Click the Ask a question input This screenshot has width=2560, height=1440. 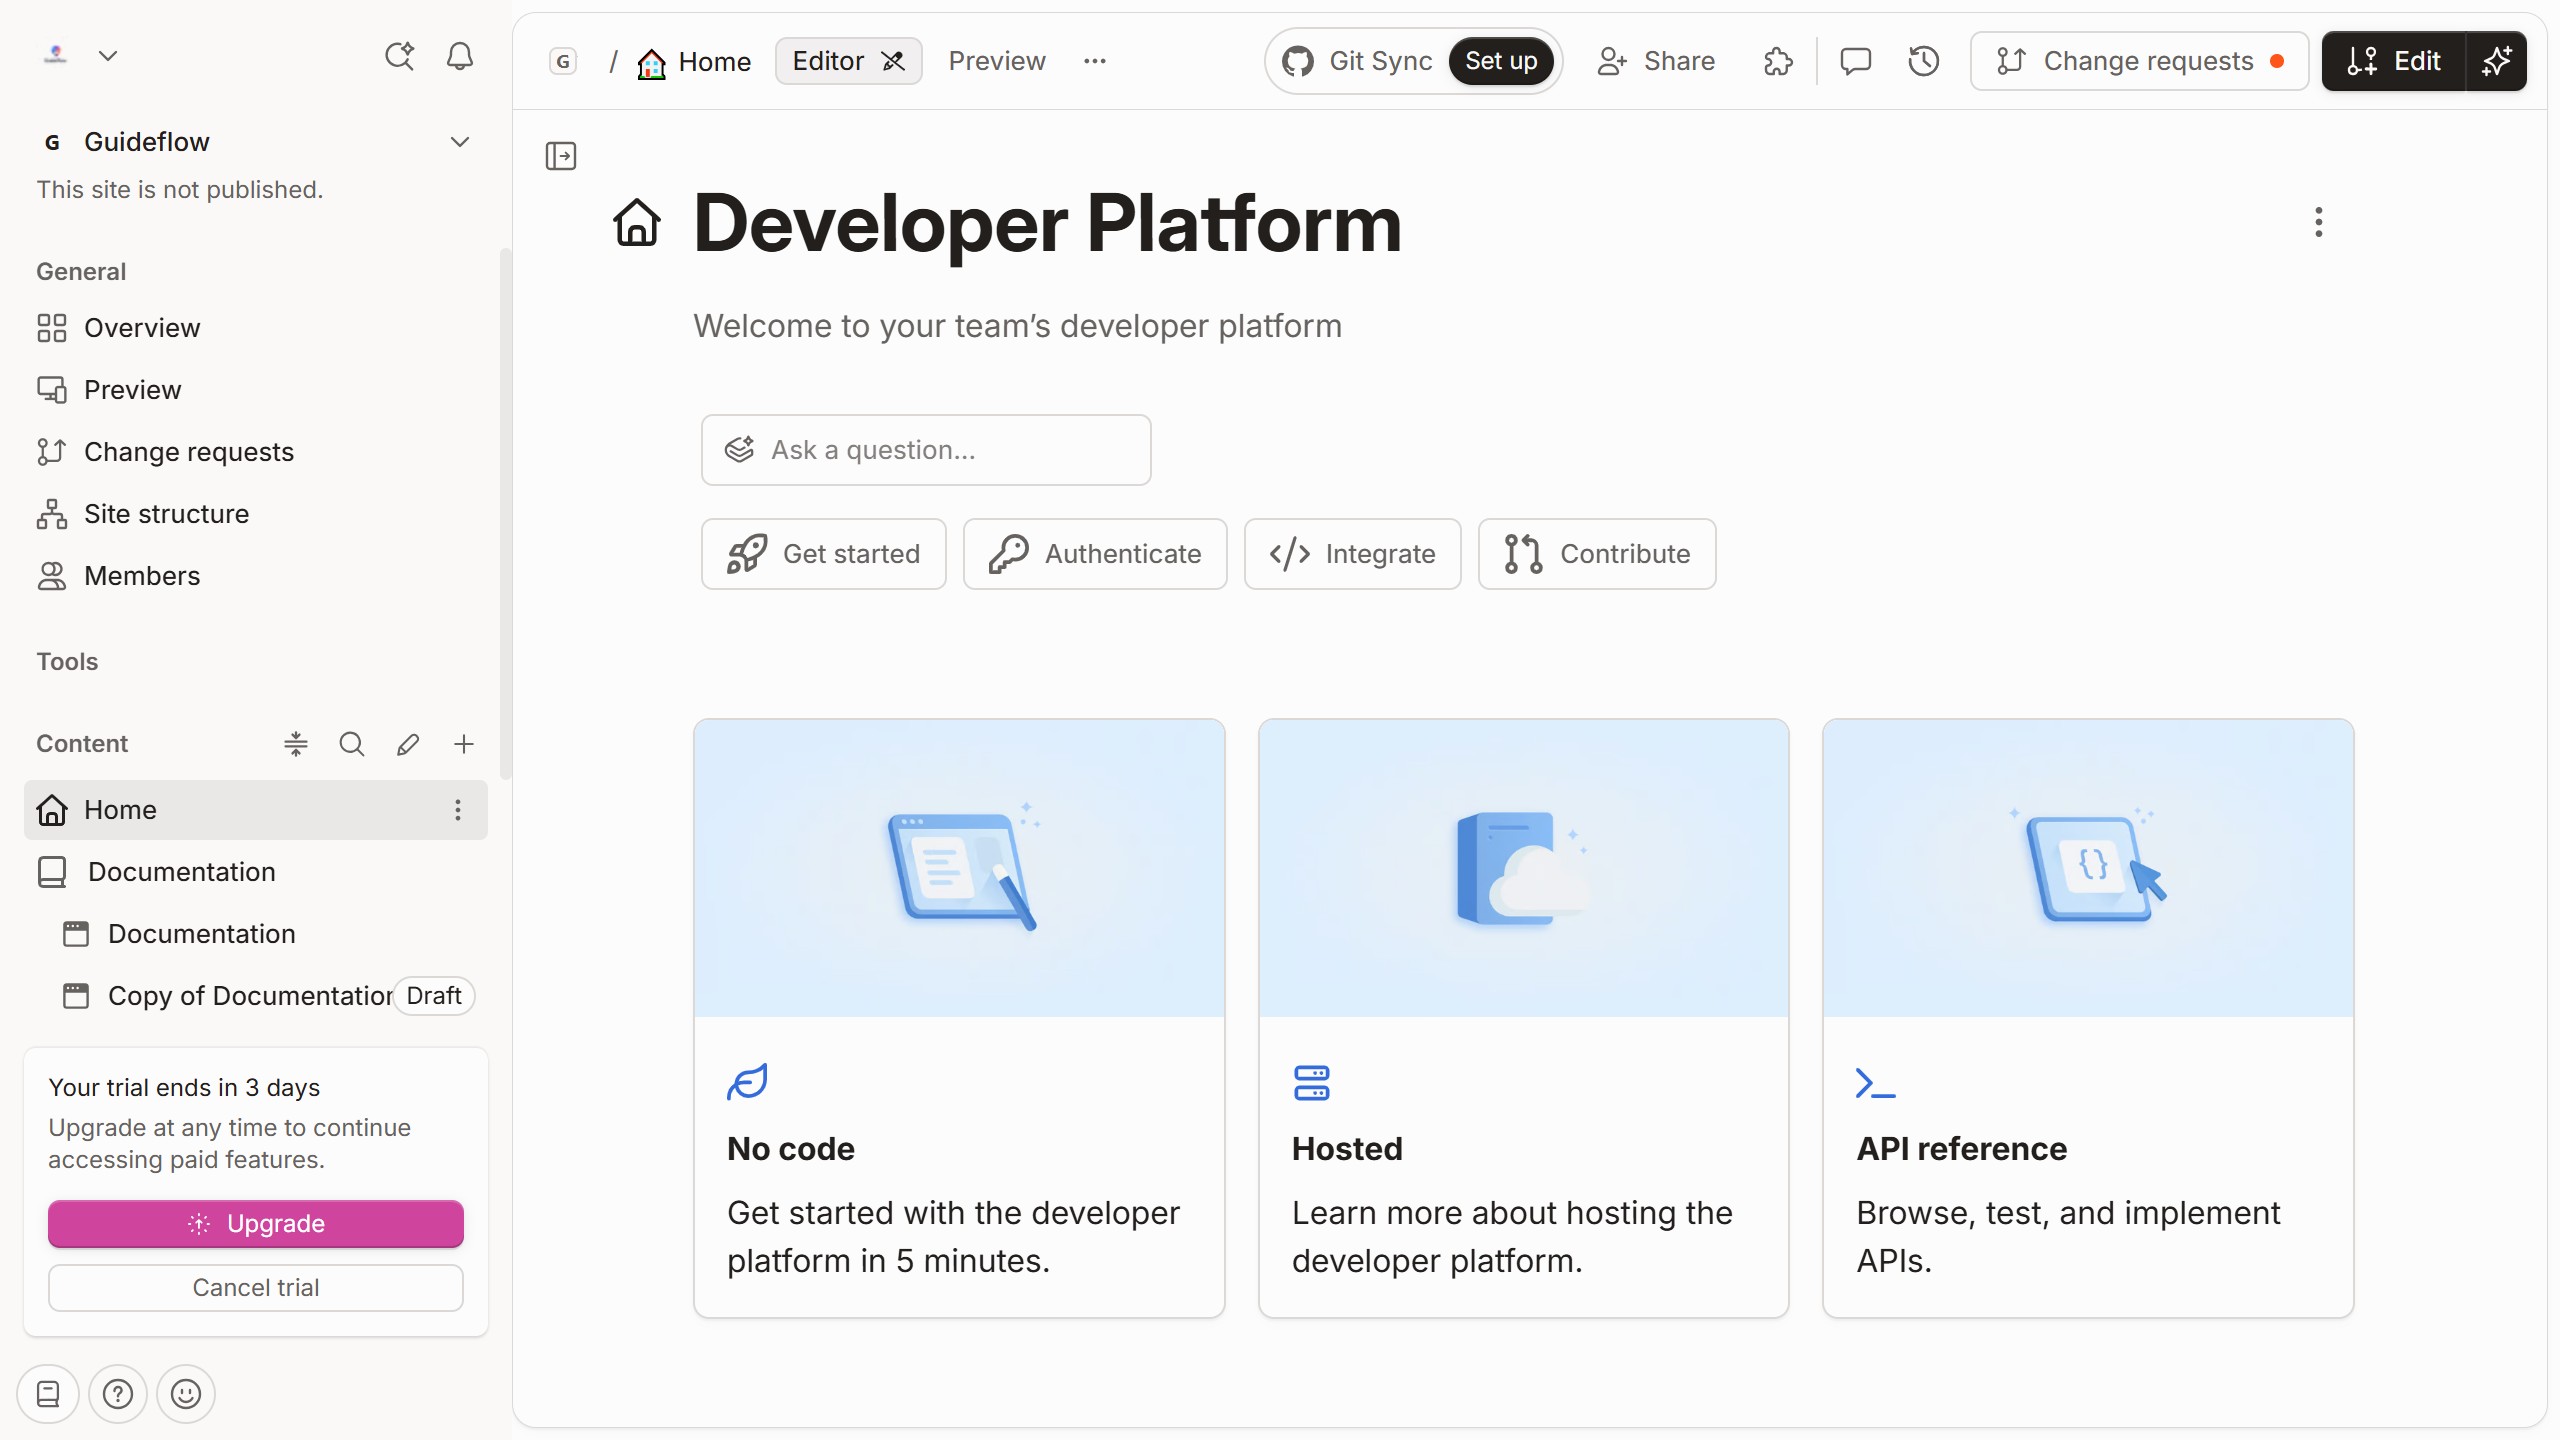click(926, 450)
